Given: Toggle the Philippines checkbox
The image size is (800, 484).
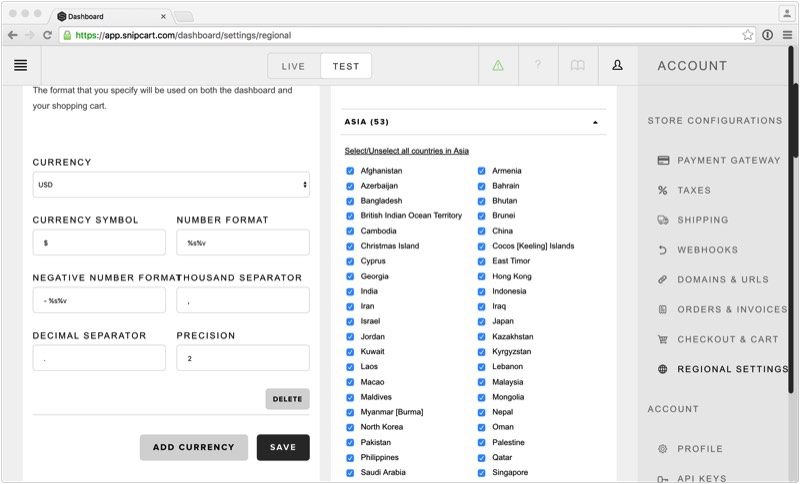Looking at the screenshot, I should [x=350, y=457].
